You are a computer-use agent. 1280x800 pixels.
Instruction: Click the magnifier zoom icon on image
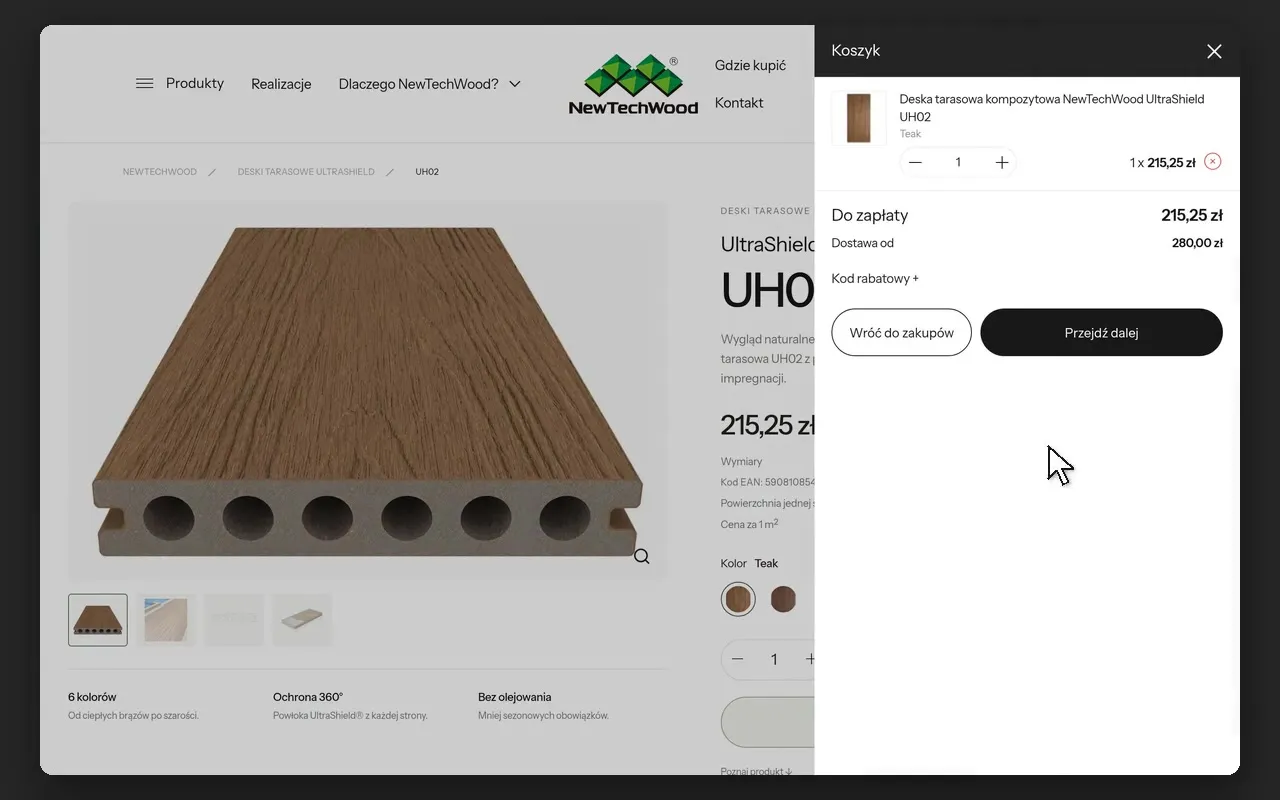pos(642,557)
